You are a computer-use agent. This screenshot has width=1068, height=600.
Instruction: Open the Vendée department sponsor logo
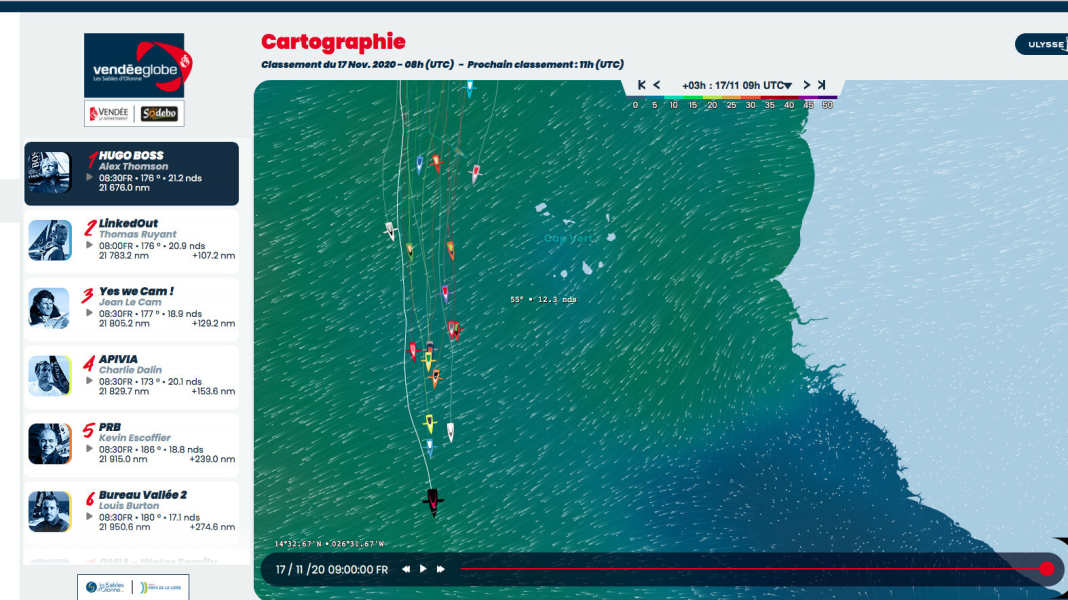pyautogui.click(x=109, y=114)
